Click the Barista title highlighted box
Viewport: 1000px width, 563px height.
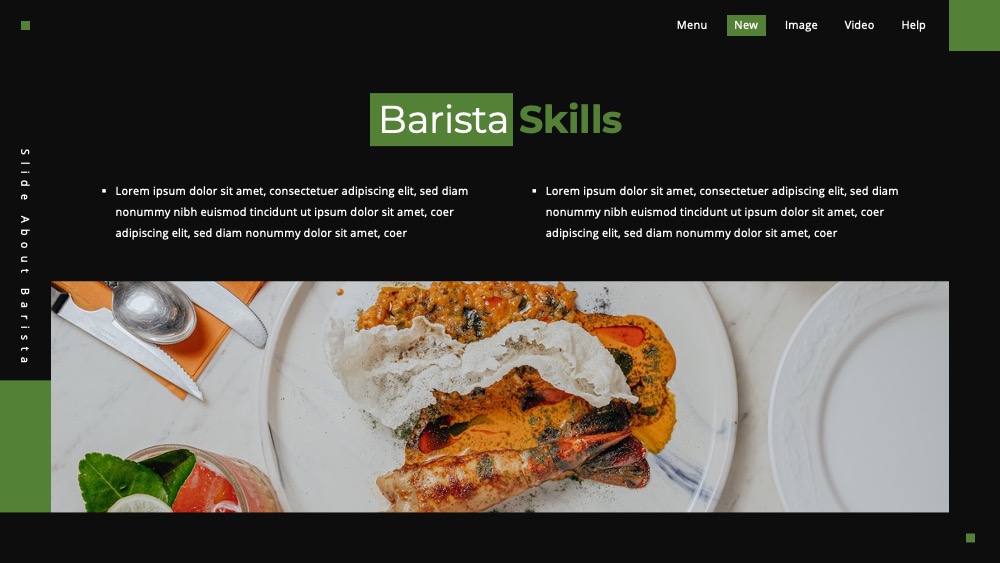[x=441, y=119]
